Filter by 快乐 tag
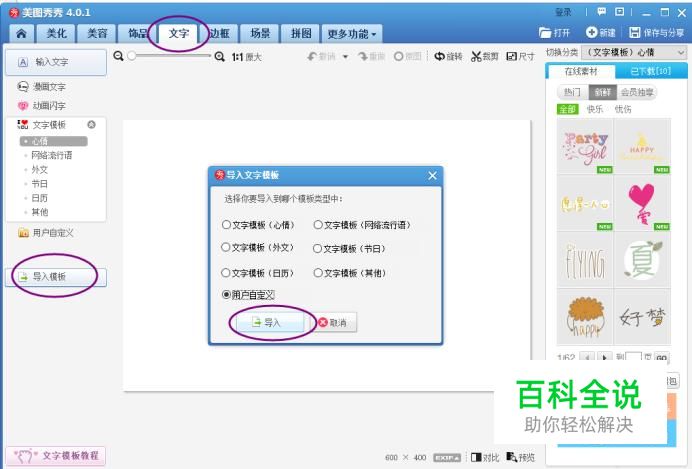692x469 pixels. click(x=595, y=109)
